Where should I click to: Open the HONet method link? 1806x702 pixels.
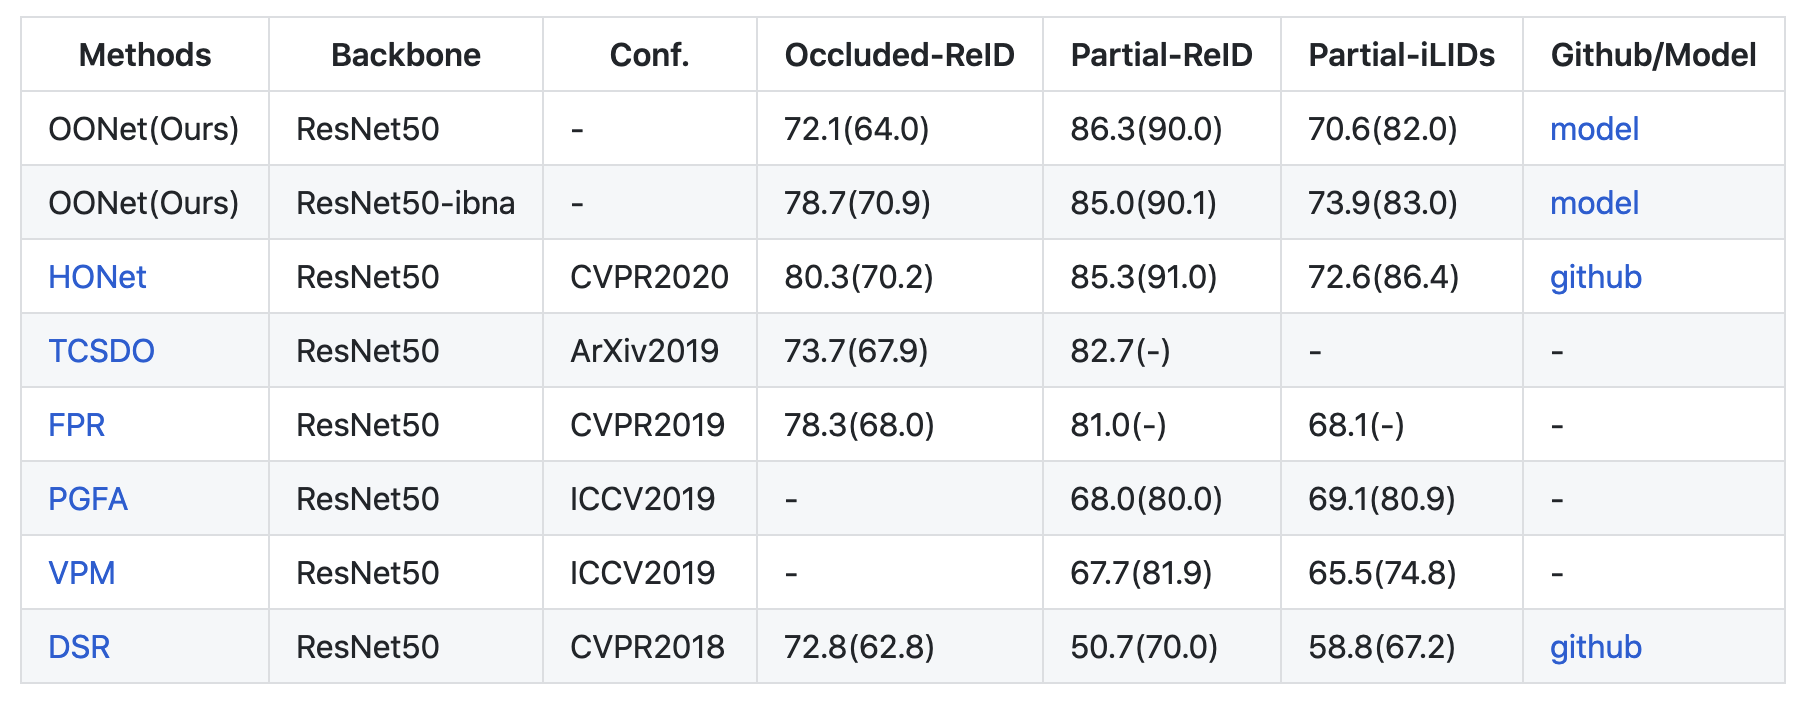[97, 277]
